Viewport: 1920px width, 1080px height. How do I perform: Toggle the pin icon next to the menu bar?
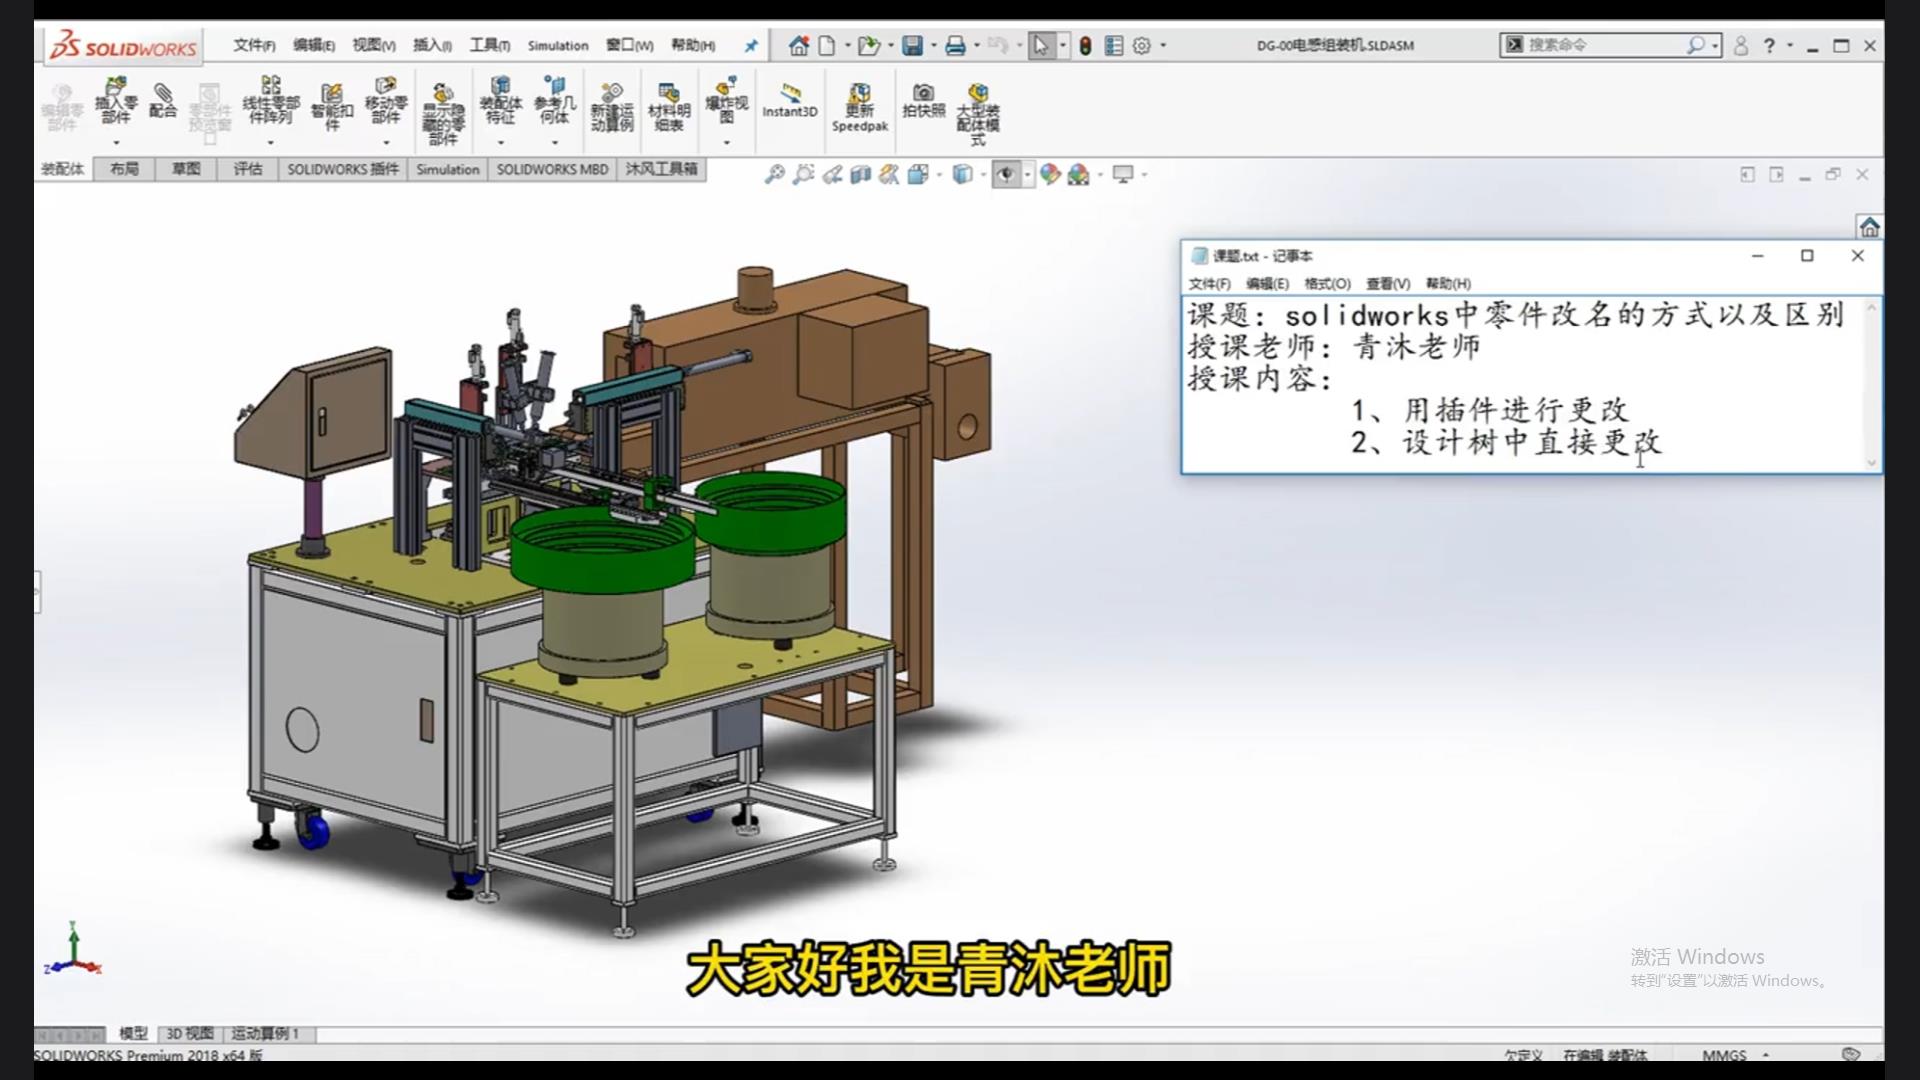click(x=751, y=45)
